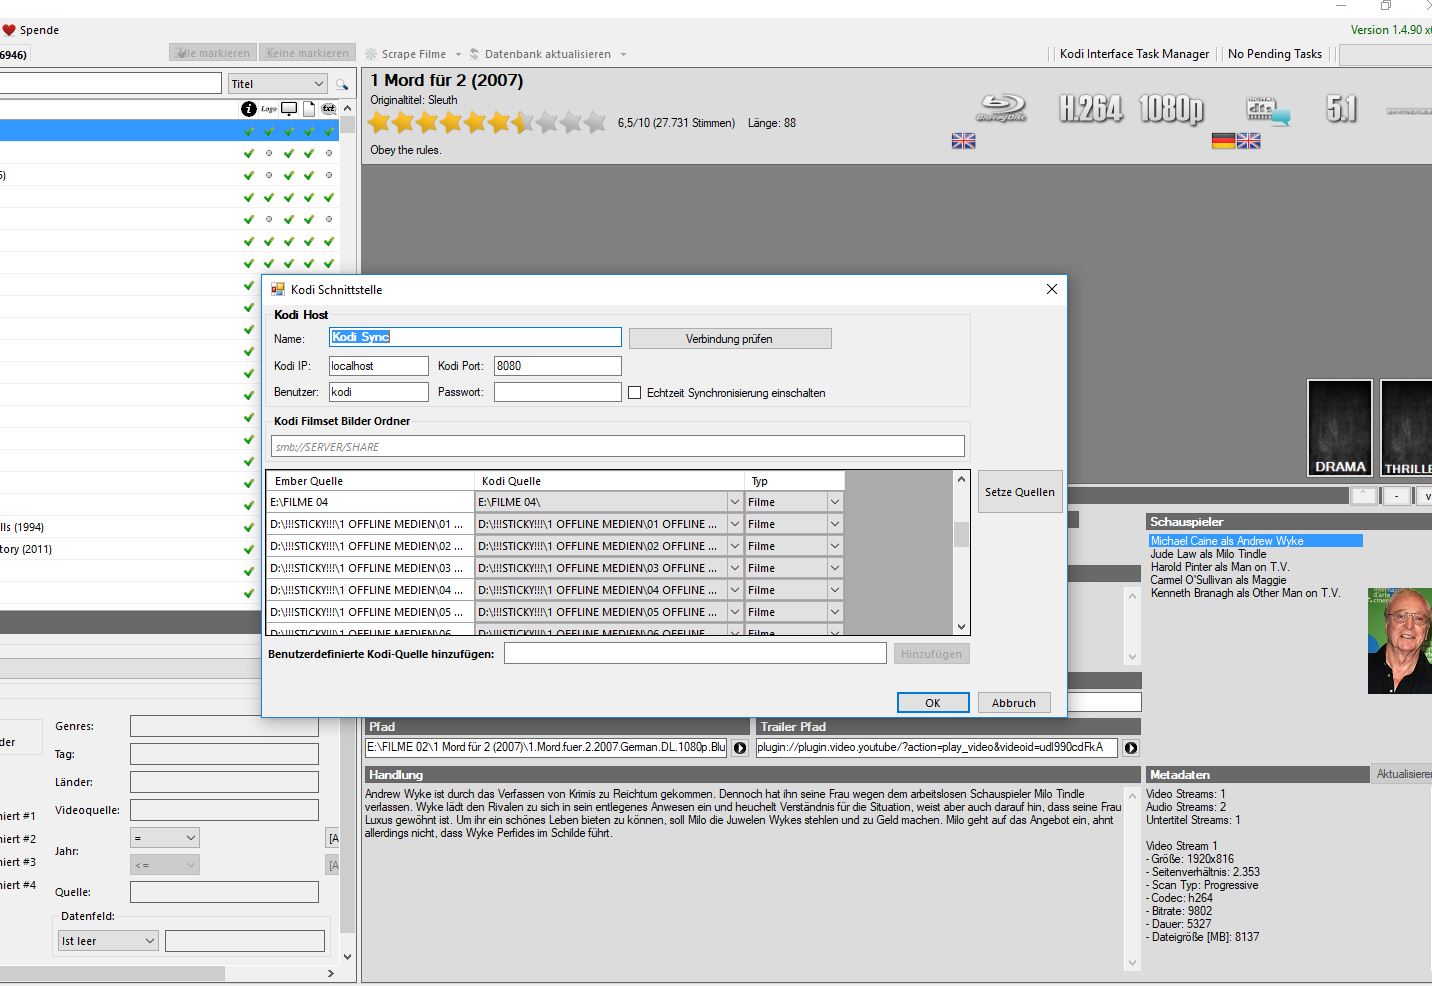The width and height of the screenshot is (1432, 986).
Task: Click the Ember Quelle column header
Action: pyautogui.click(x=370, y=481)
